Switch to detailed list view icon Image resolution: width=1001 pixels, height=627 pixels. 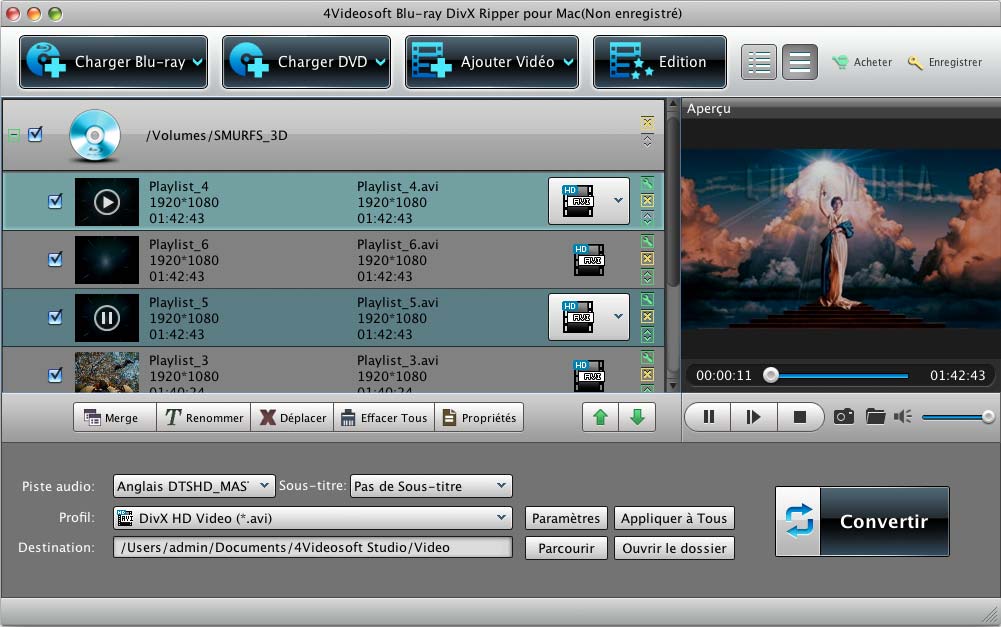(760, 62)
